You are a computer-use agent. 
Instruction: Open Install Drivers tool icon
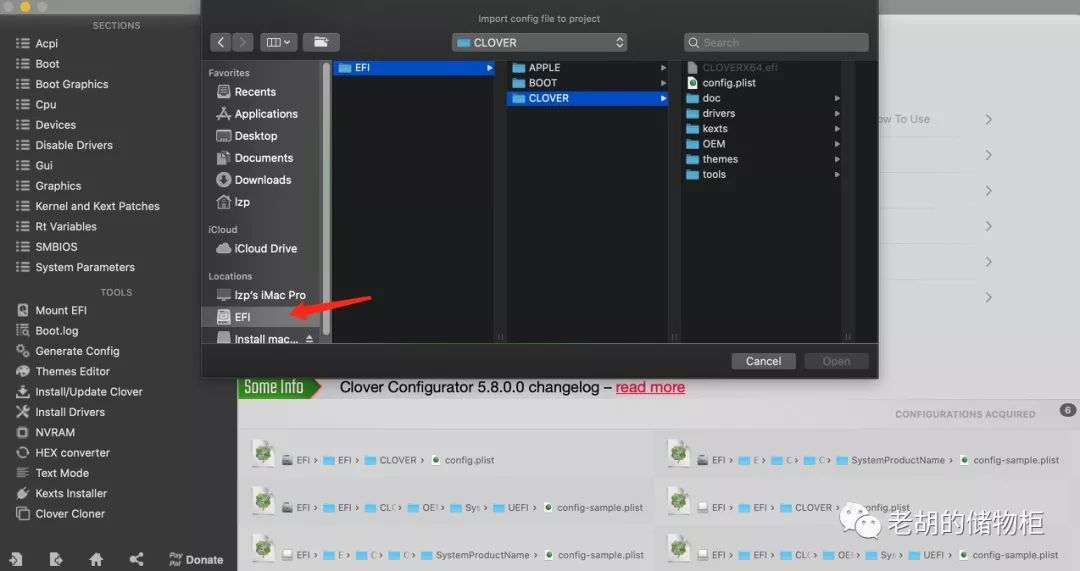[23, 412]
